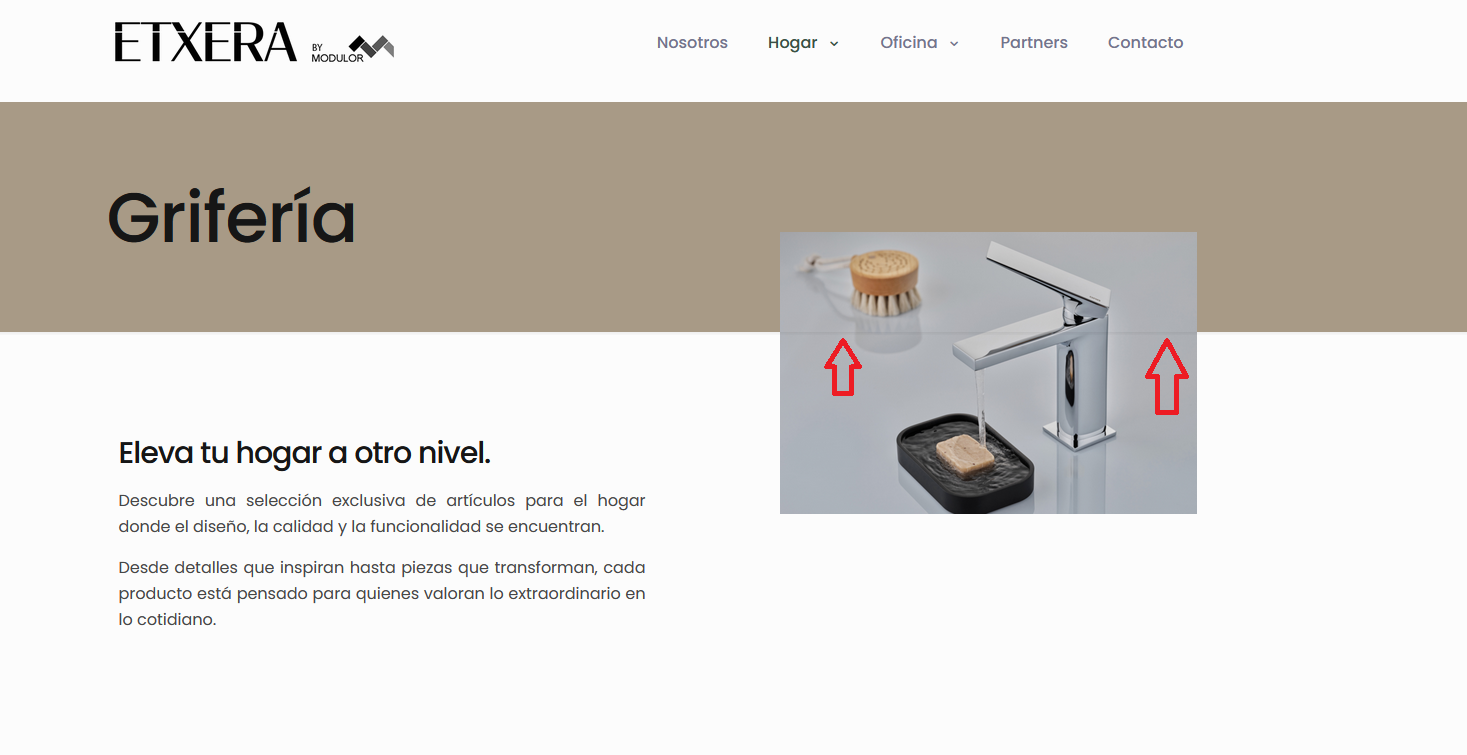This screenshot has height=755, width=1467.
Task: Click the paragraph starting "Desde detalles que inspiran"
Action: click(382, 593)
